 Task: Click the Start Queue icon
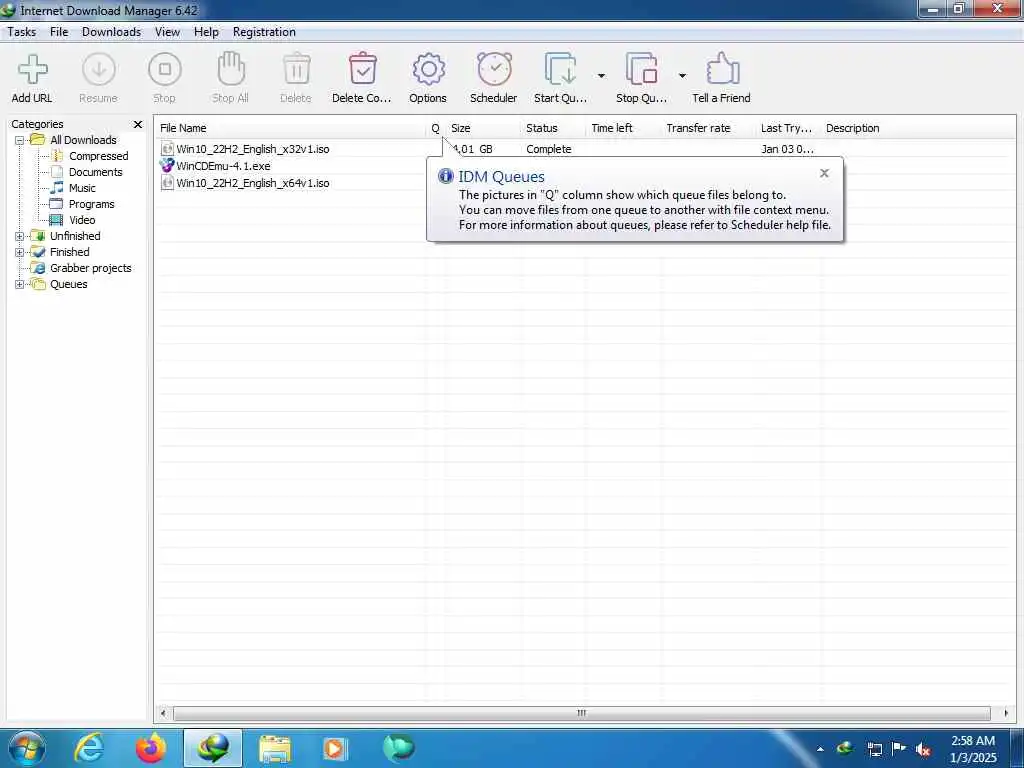pos(561,69)
